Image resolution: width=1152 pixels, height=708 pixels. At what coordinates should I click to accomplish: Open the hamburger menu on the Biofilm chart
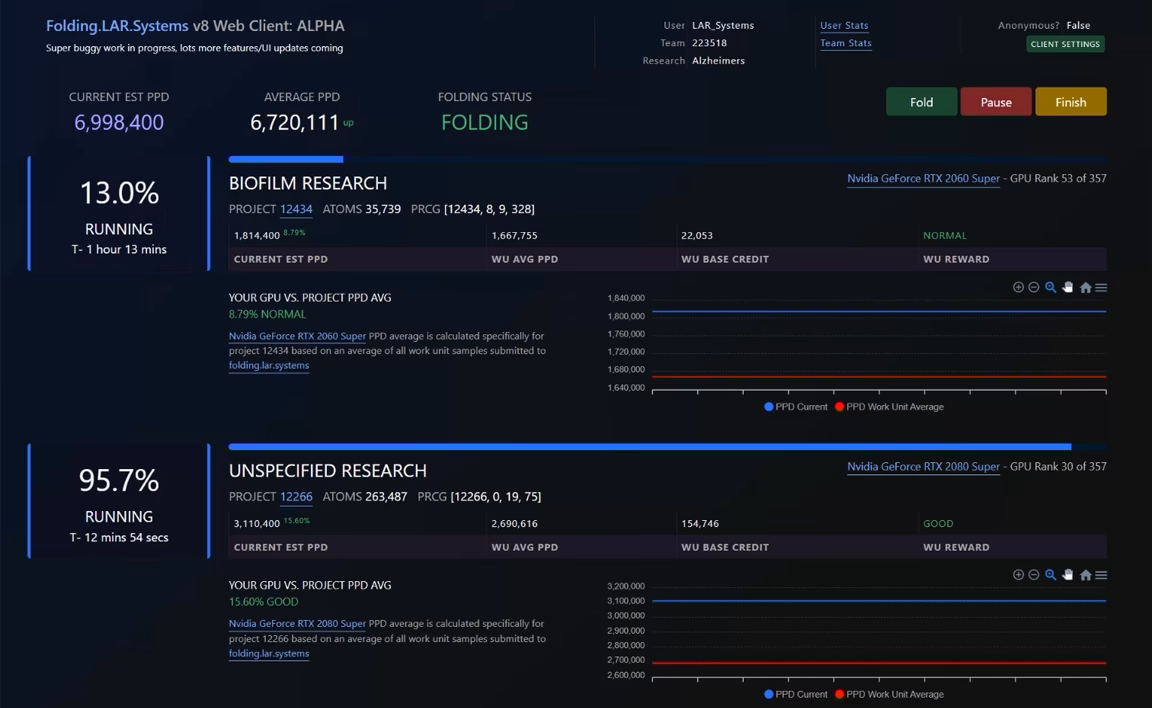point(1100,287)
